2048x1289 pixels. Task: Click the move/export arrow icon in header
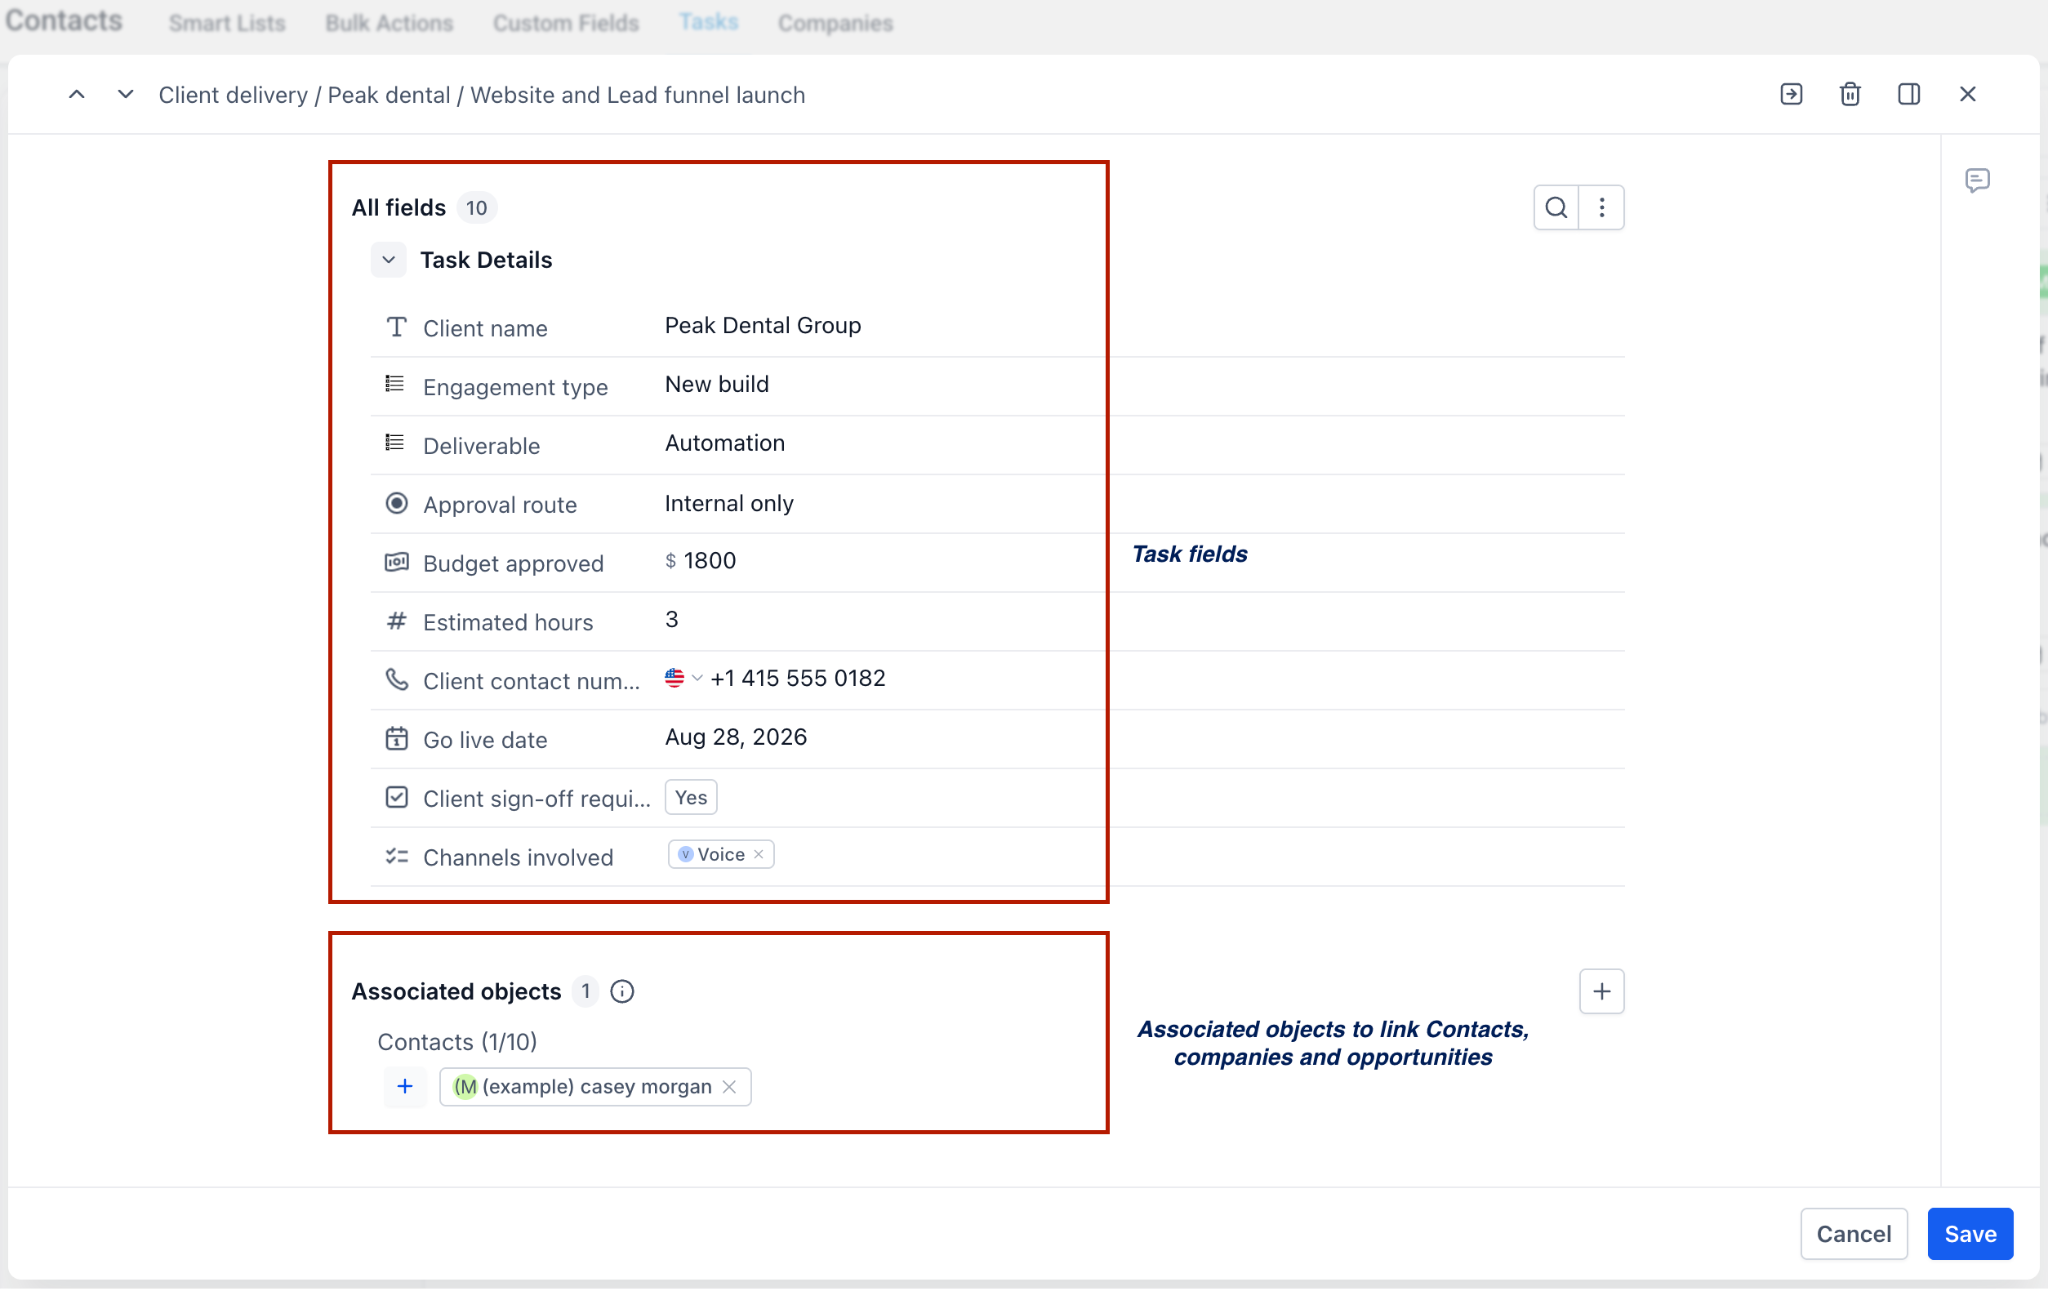point(1791,94)
